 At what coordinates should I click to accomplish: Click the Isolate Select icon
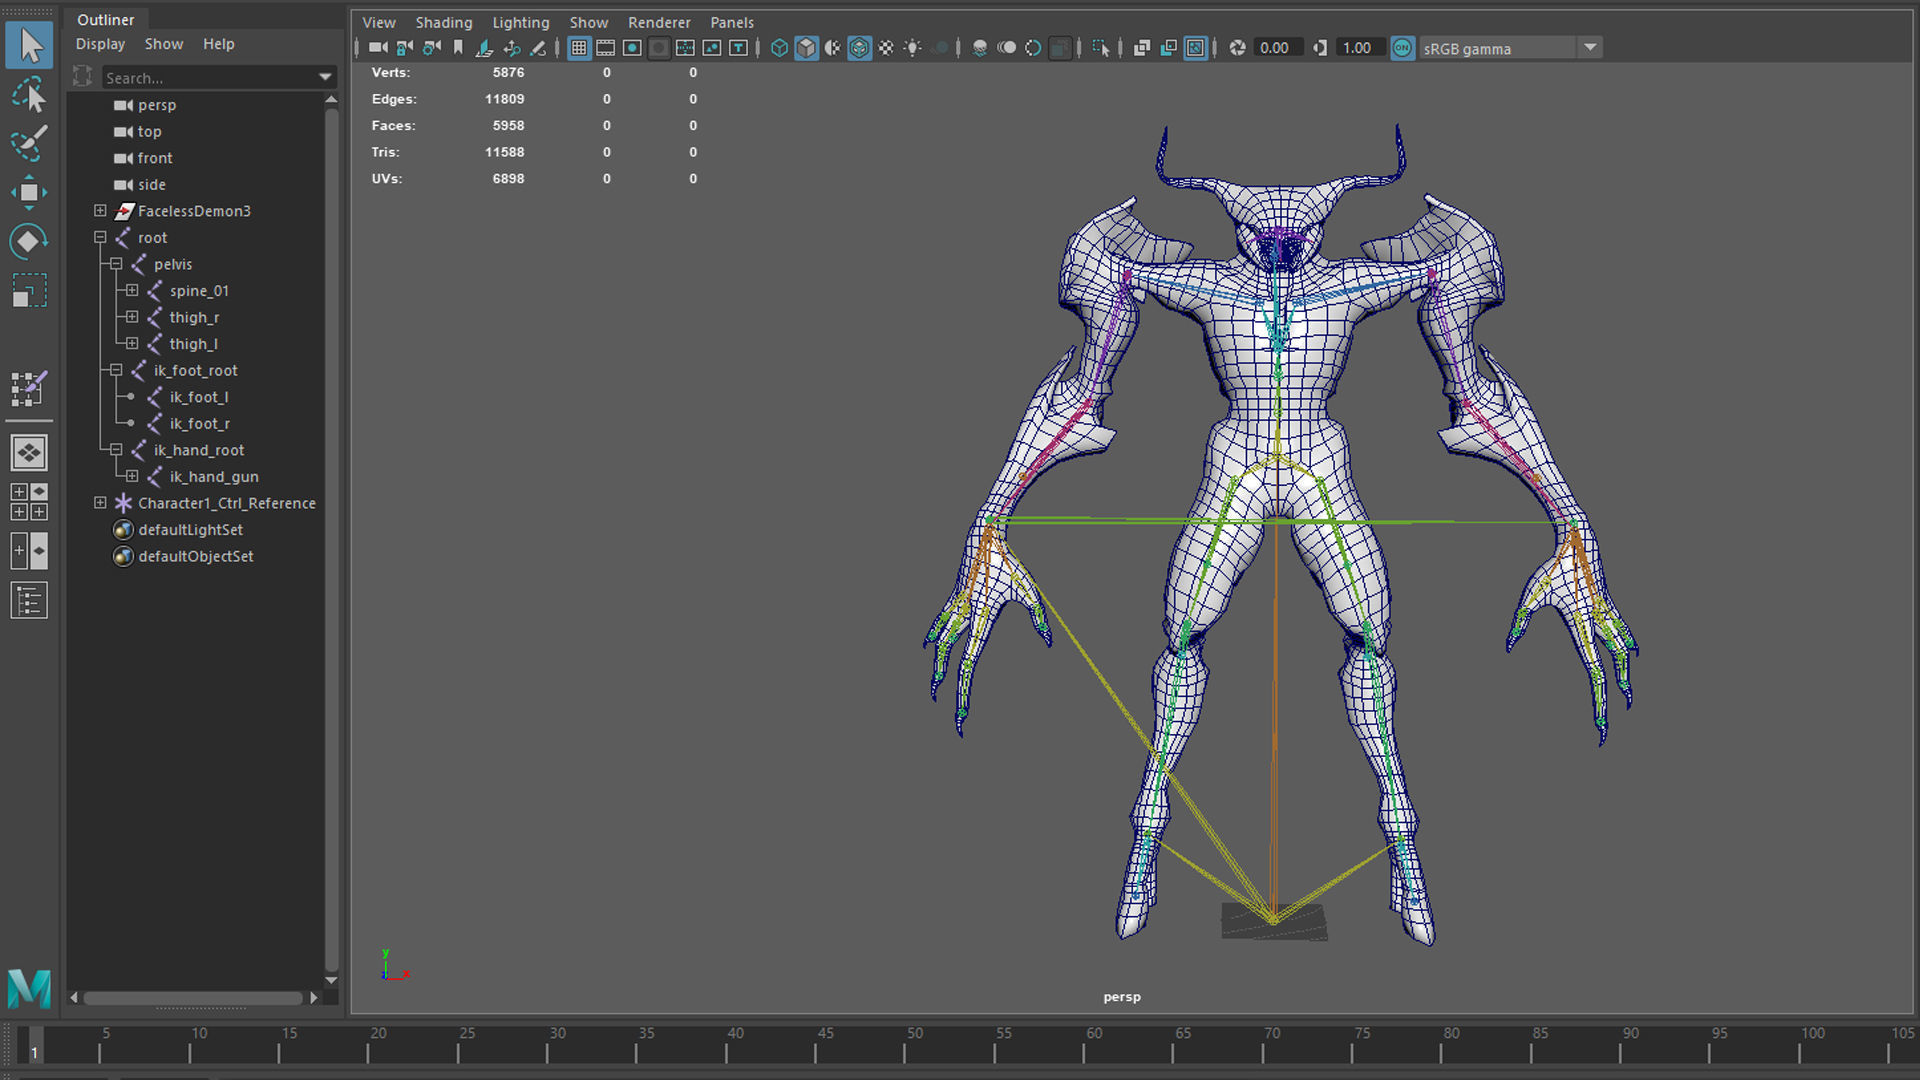pyautogui.click(x=1101, y=48)
